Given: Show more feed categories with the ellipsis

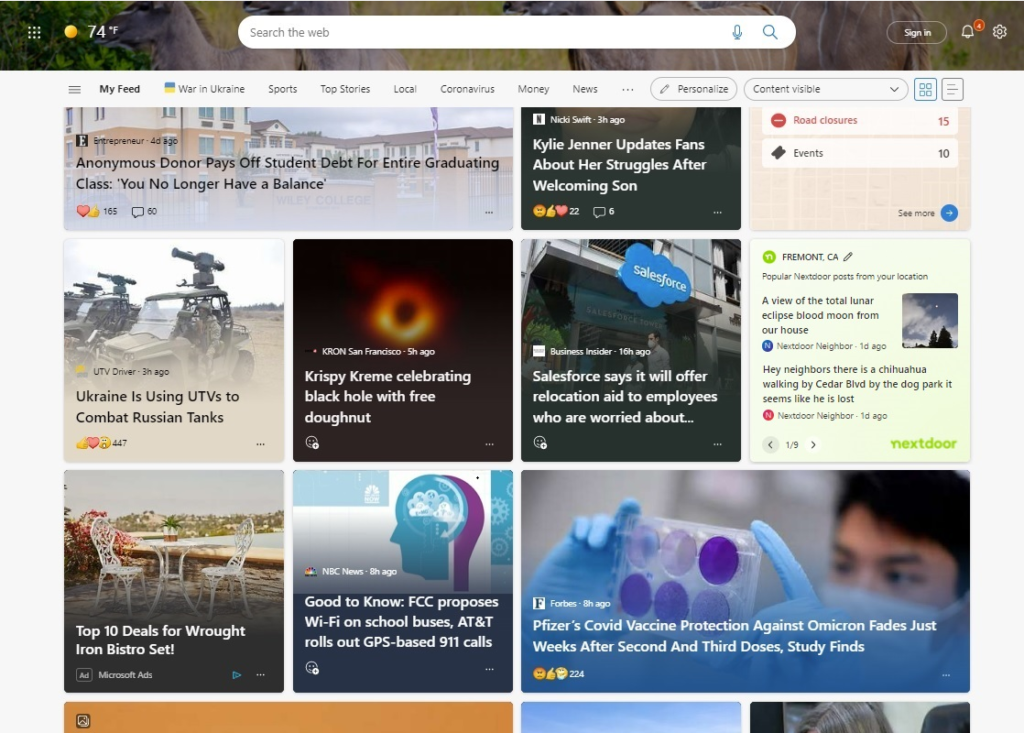Looking at the screenshot, I should click(628, 90).
